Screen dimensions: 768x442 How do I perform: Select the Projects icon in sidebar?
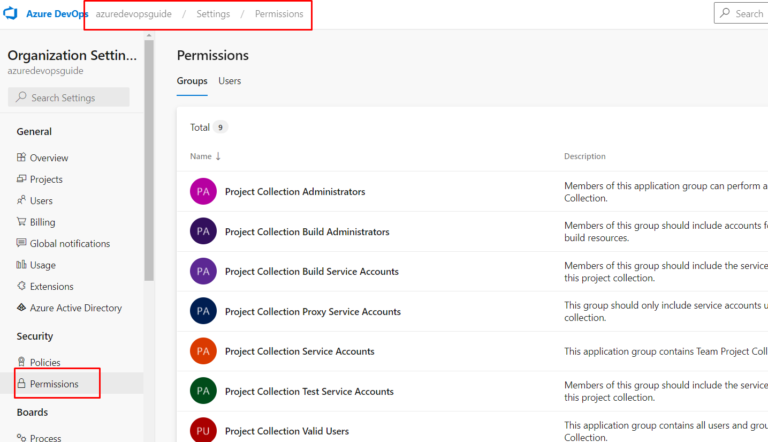(21, 179)
